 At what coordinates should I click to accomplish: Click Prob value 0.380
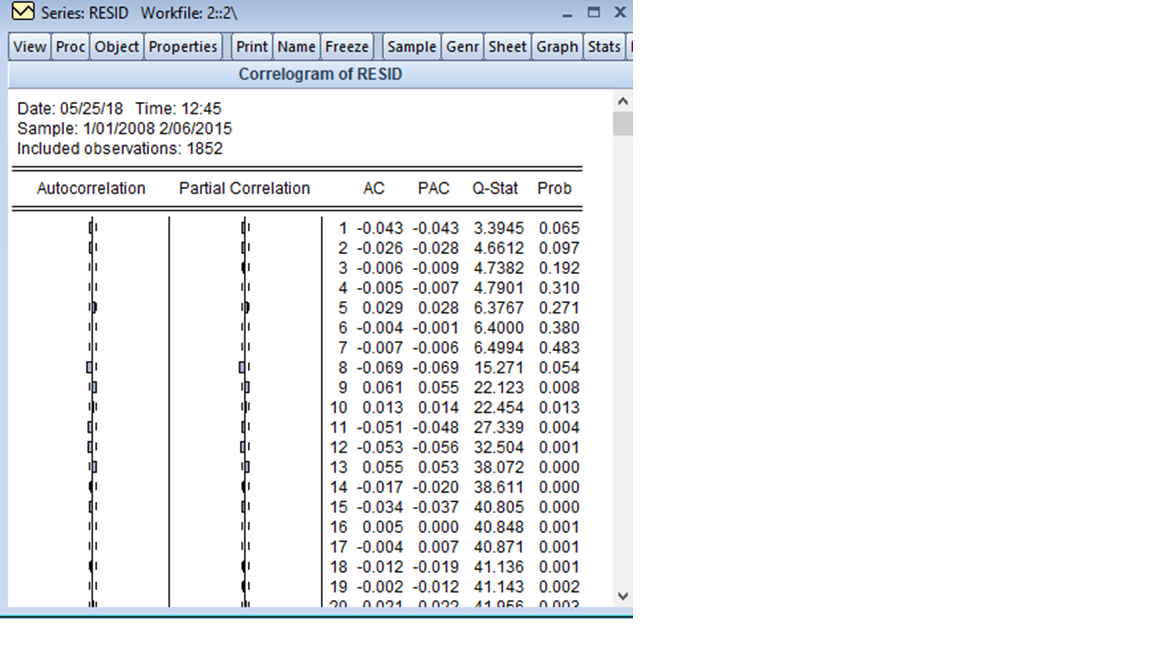tap(559, 328)
